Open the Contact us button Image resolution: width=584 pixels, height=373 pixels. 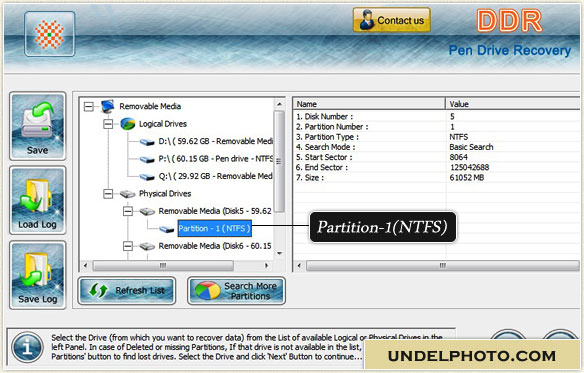pos(391,20)
